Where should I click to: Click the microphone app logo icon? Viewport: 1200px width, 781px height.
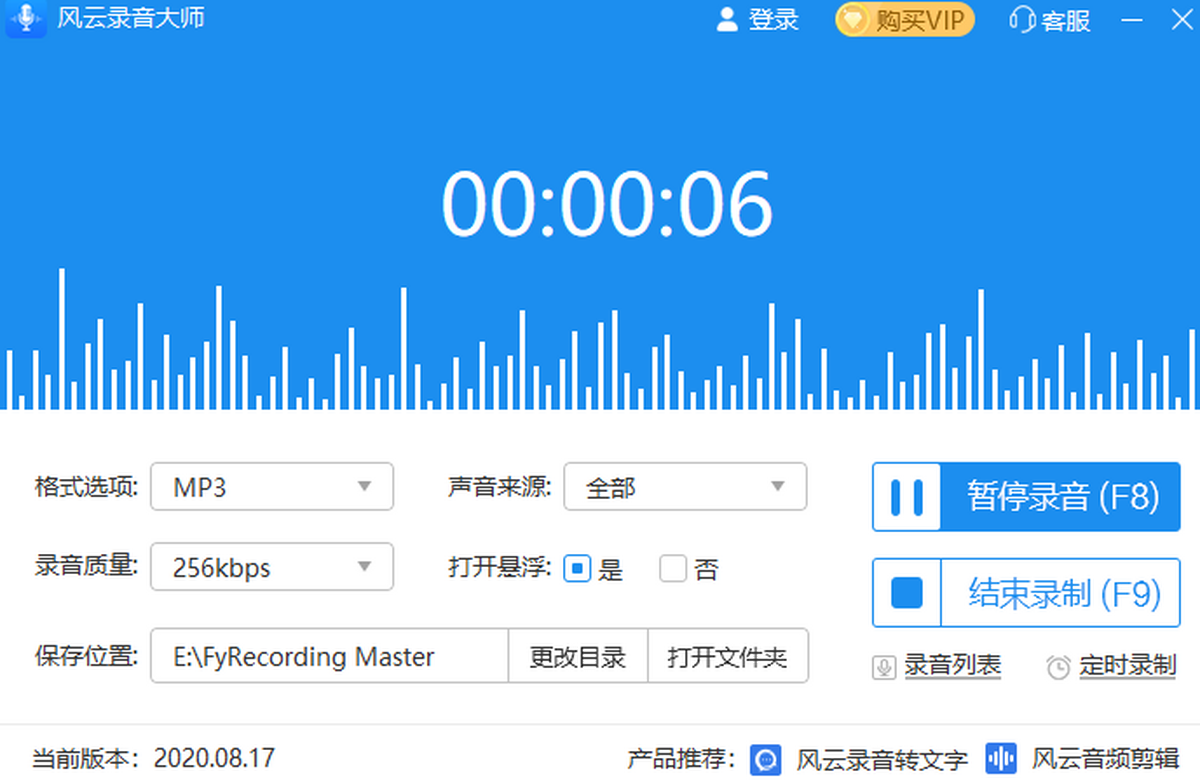[26, 19]
